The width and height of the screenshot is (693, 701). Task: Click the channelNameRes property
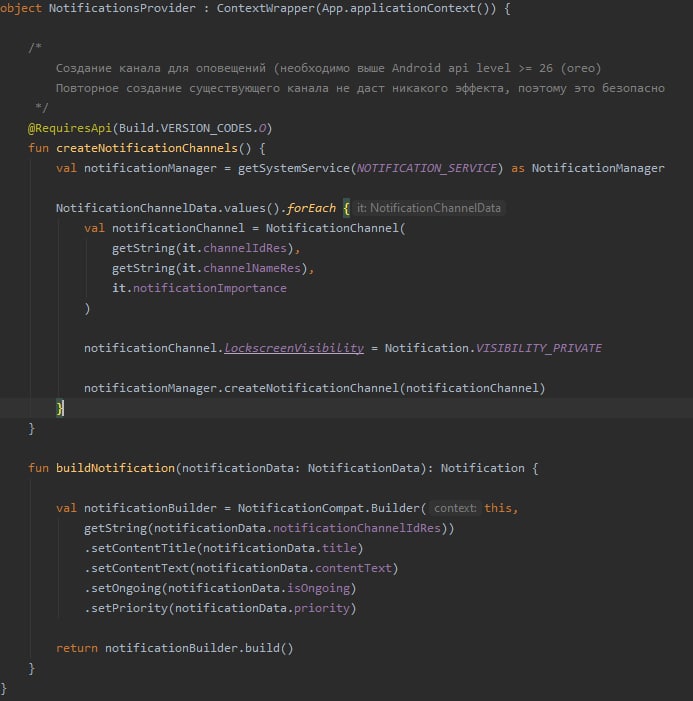pos(252,268)
